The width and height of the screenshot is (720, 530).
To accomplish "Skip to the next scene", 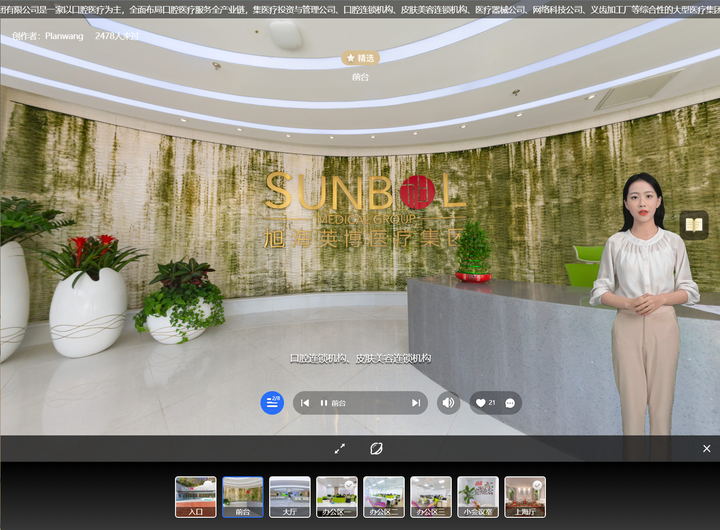I will point(416,403).
